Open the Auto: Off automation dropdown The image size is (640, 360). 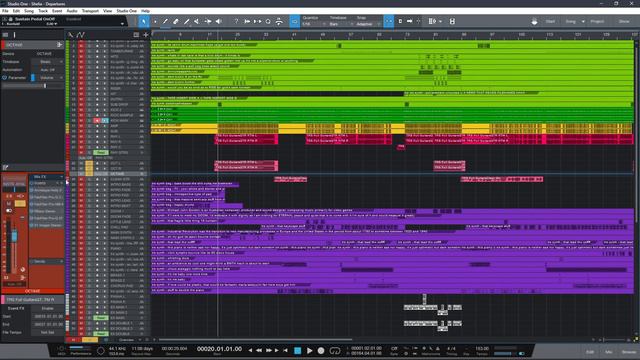click(x=48, y=70)
